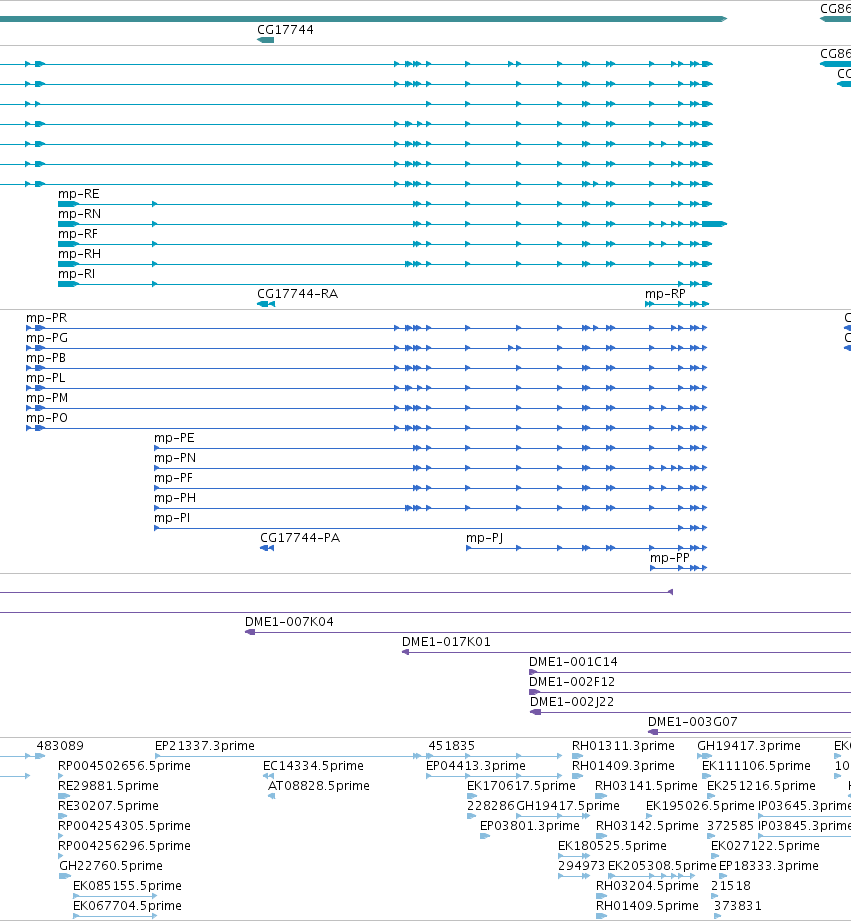The image size is (851, 921).
Task: Select protein track mp-PN
Action: tap(430, 468)
